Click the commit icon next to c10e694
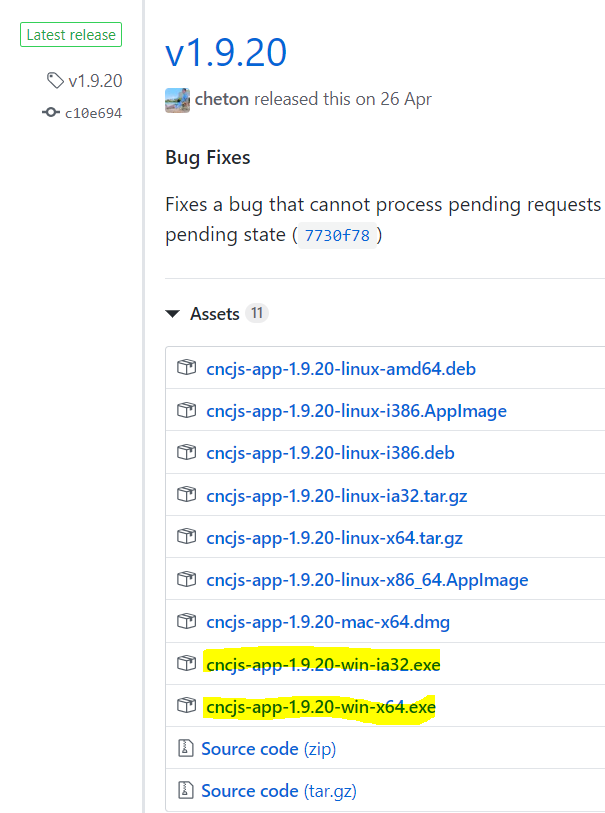Screen dimensions: 605x813 coord(51,112)
